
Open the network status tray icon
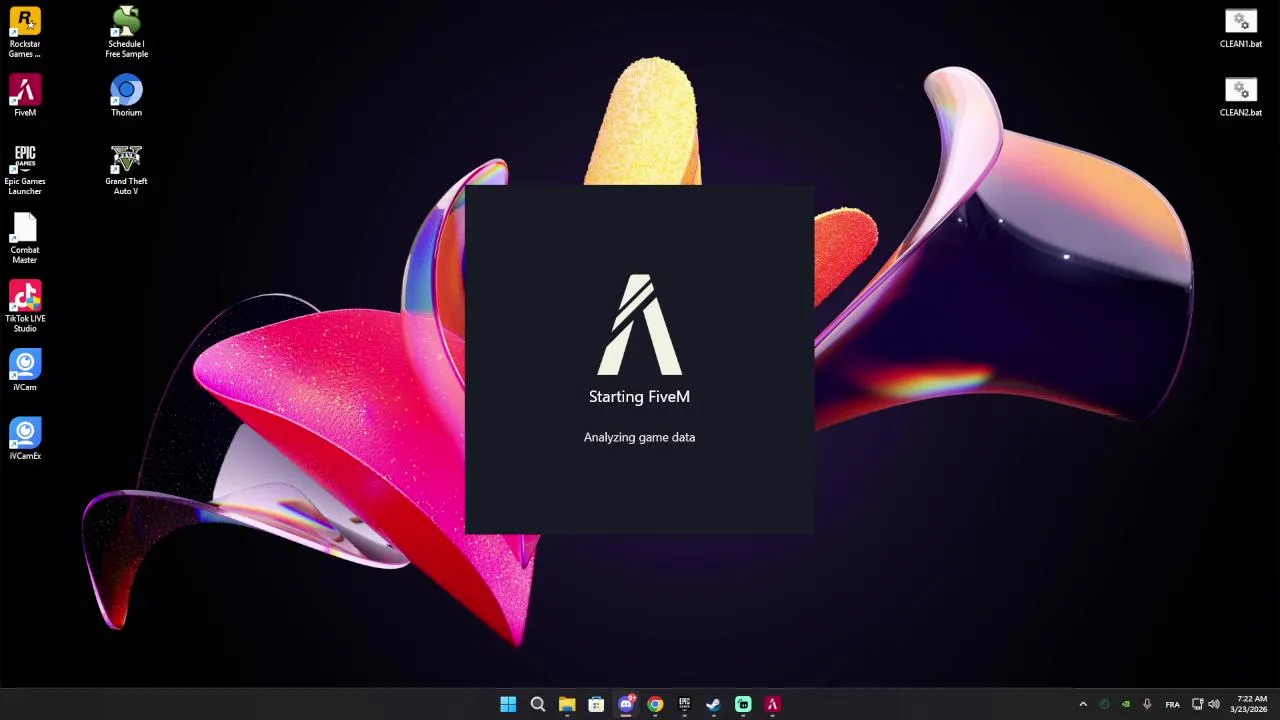coord(1198,704)
